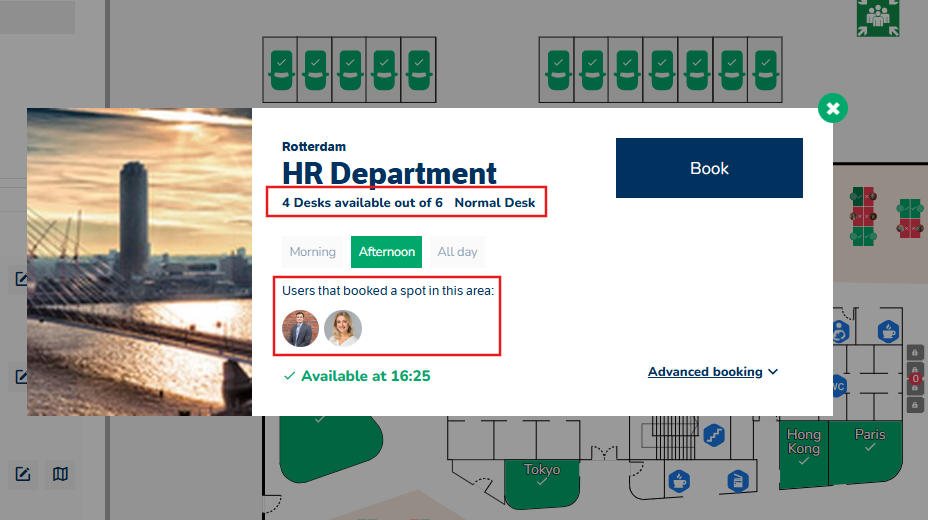
Task: Click the coffee cup icon near the locks
Action: [887, 331]
